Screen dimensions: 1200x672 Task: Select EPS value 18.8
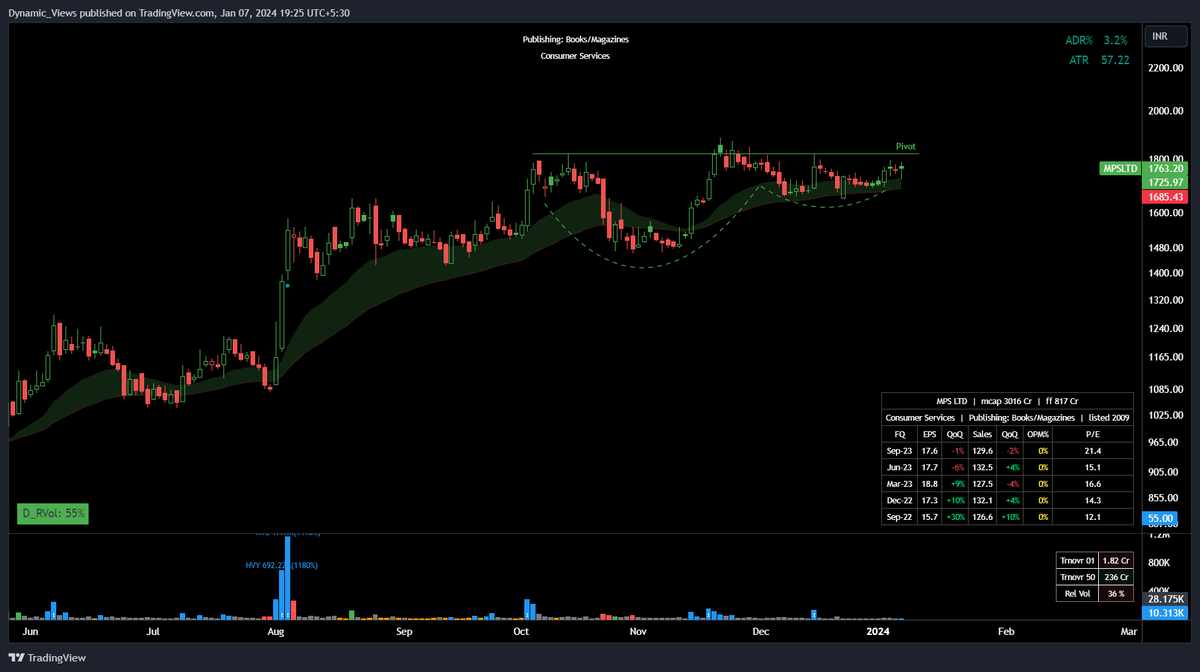coord(928,484)
